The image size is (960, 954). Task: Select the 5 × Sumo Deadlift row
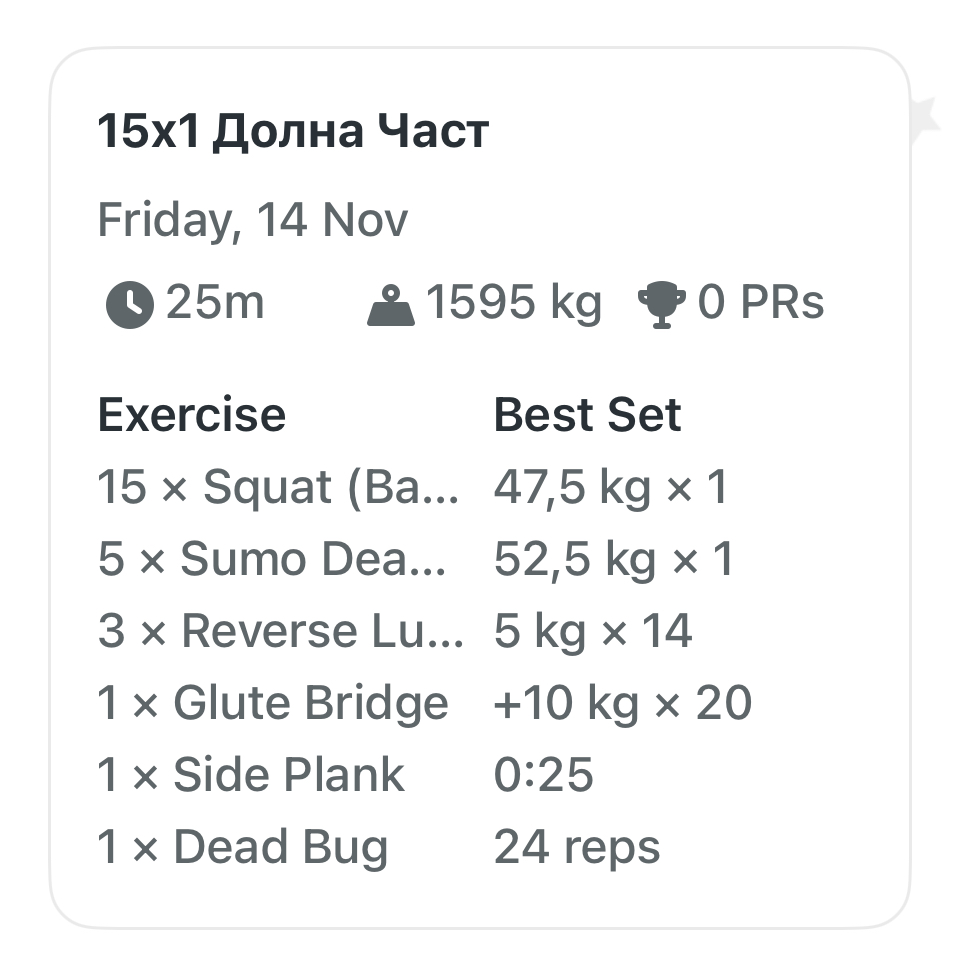[x=272, y=560]
